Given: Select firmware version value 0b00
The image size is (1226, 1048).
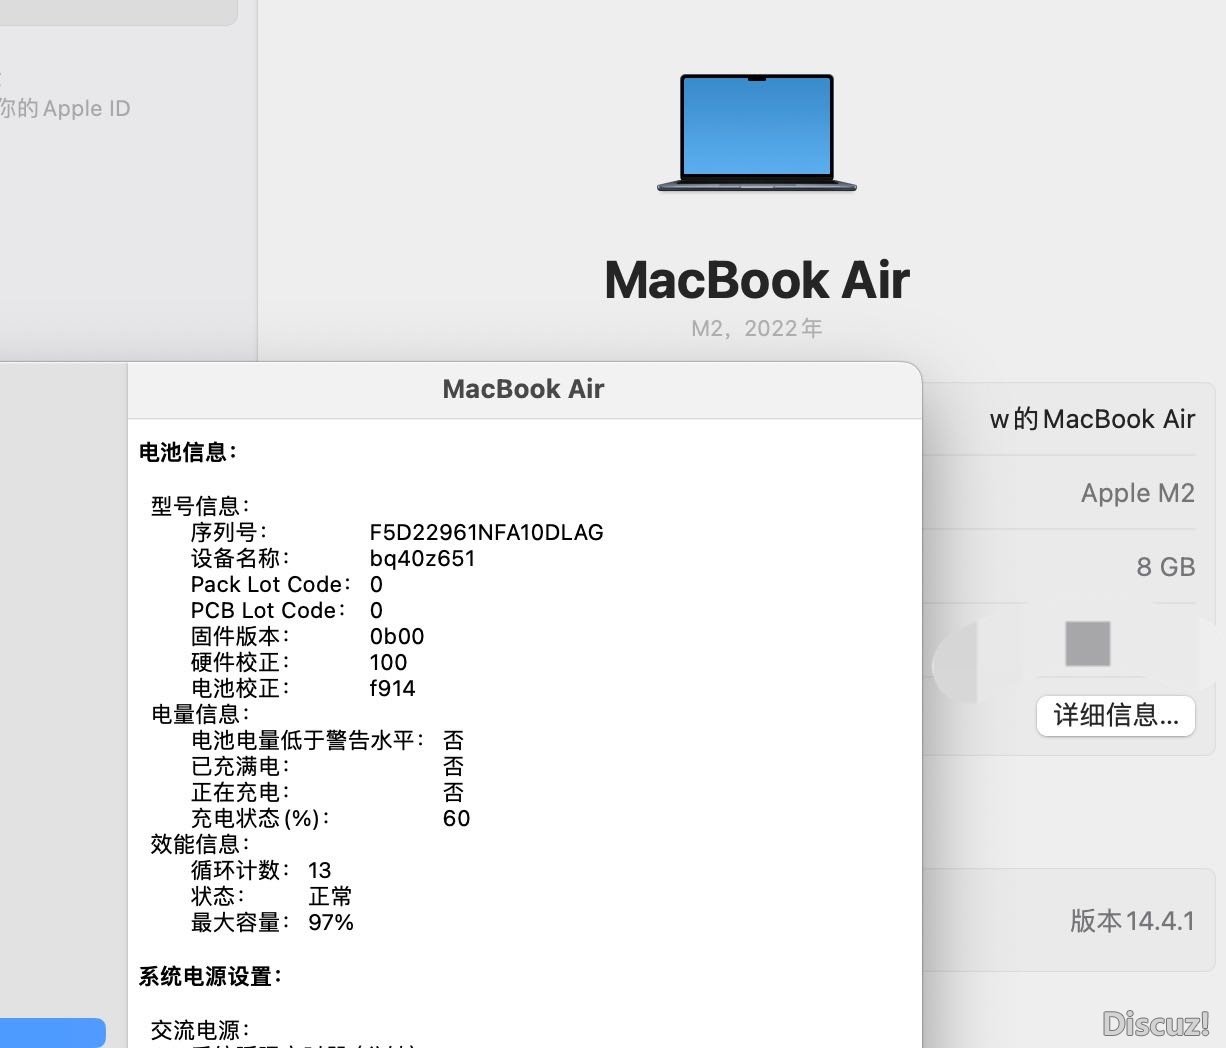Looking at the screenshot, I should pyautogui.click(x=397, y=636).
